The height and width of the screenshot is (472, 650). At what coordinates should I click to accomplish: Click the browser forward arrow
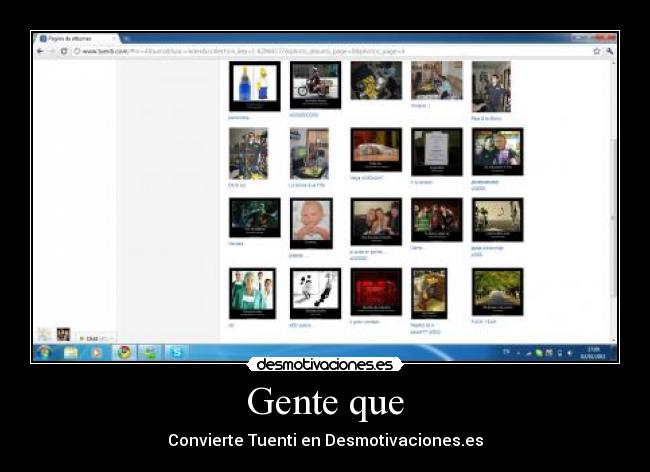click(52, 51)
